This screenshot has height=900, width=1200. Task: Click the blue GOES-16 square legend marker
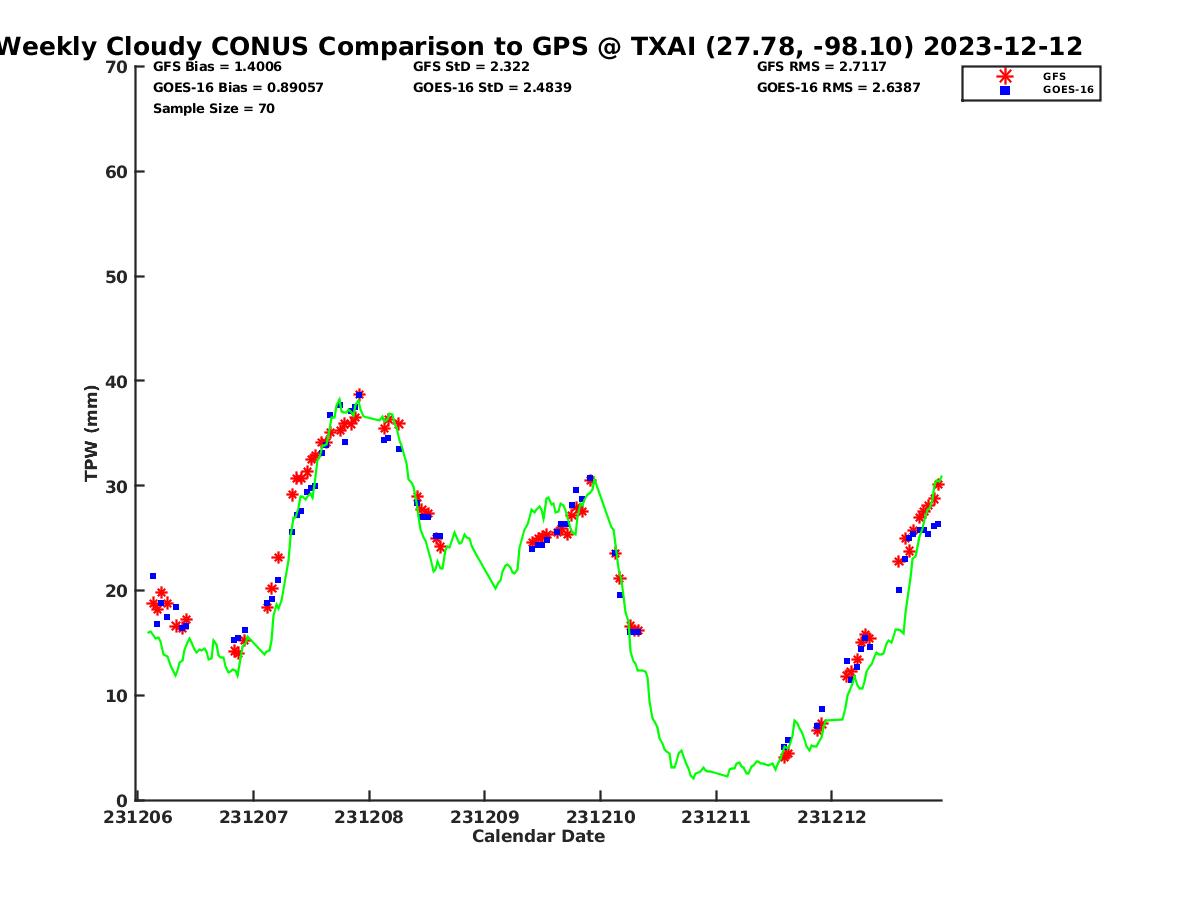(x=1005, y=90)
